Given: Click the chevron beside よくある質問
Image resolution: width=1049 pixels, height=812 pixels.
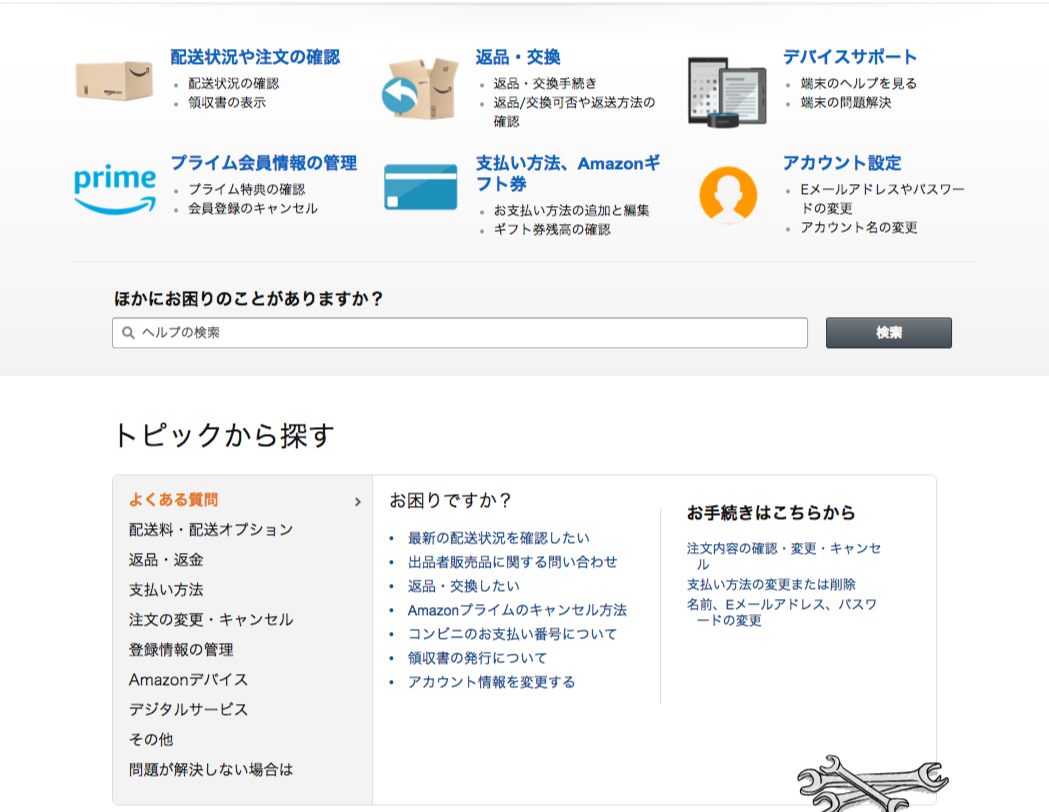Looking at the screenshot, I should tap(358, 501).
